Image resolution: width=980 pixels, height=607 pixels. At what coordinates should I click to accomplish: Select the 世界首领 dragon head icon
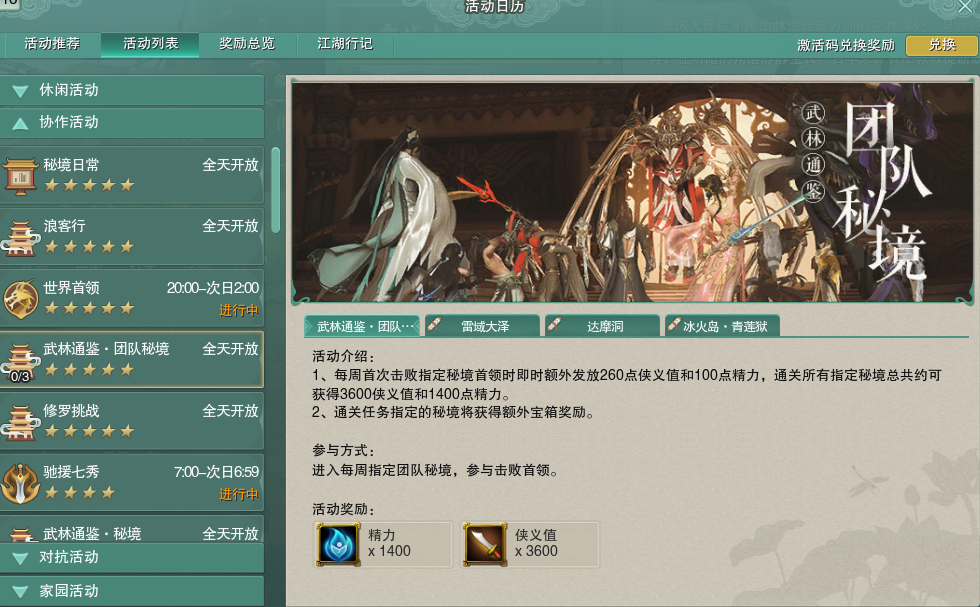[21, 299]
